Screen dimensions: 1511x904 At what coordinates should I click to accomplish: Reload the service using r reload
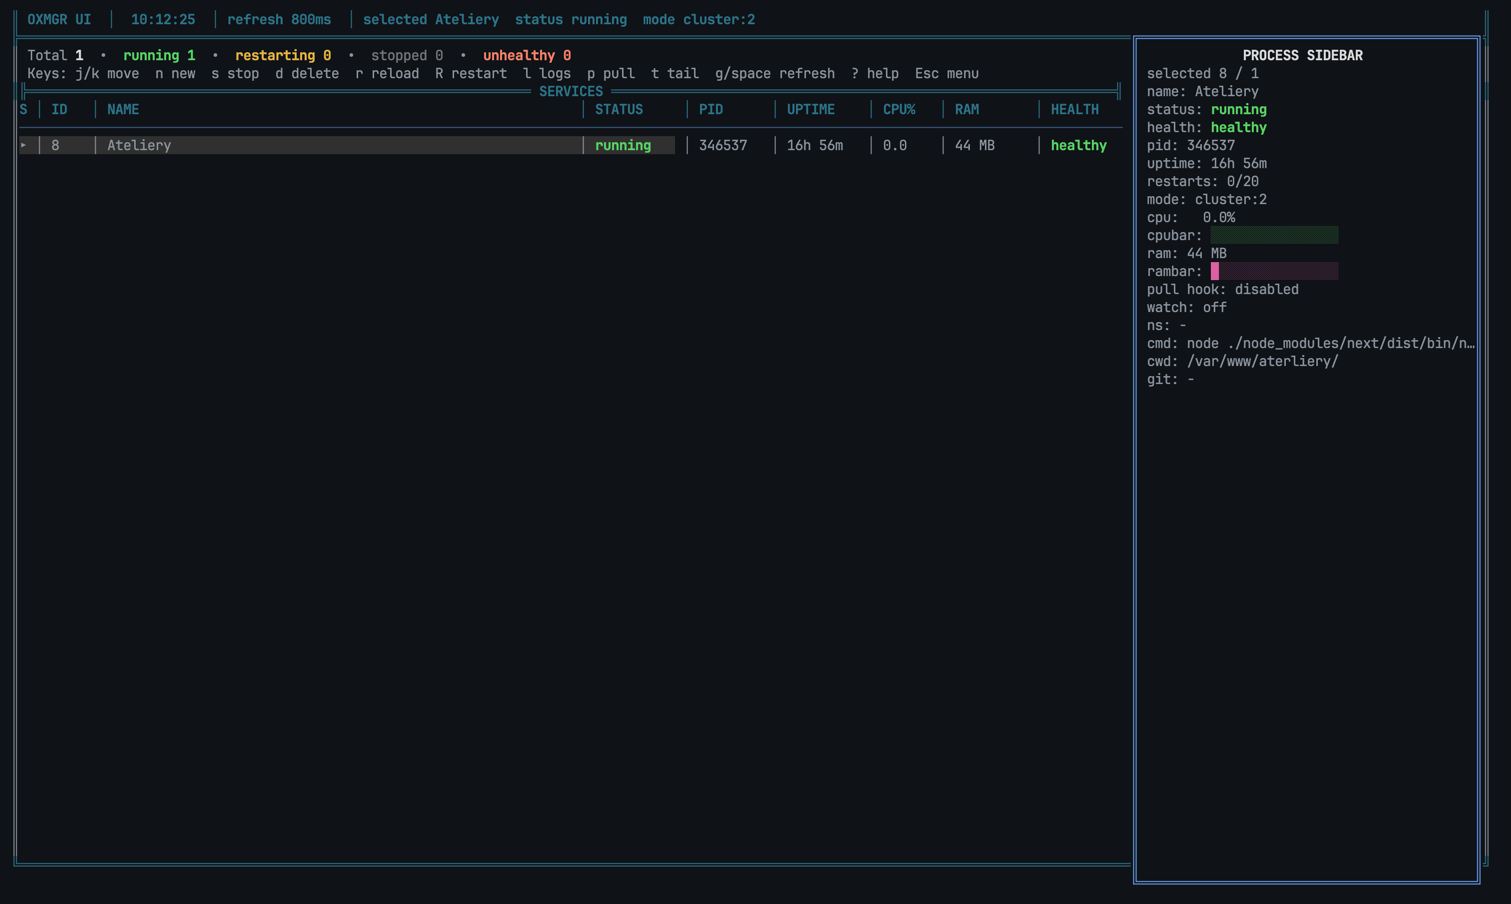pos(388,73)
